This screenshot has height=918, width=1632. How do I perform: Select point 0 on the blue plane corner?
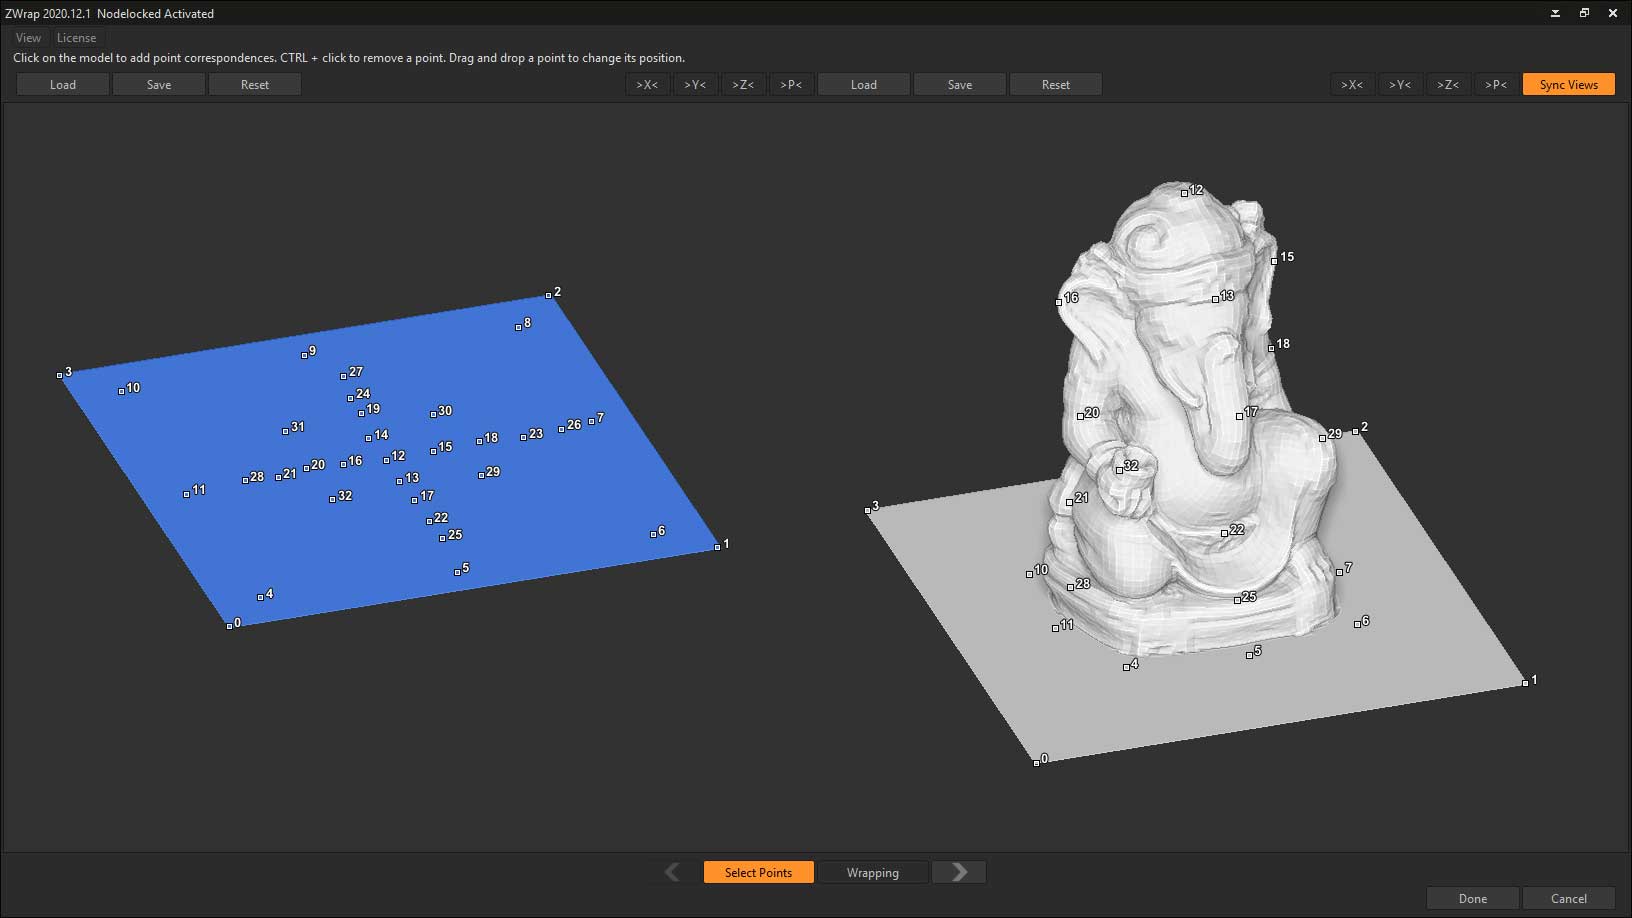tap(229, 626)
